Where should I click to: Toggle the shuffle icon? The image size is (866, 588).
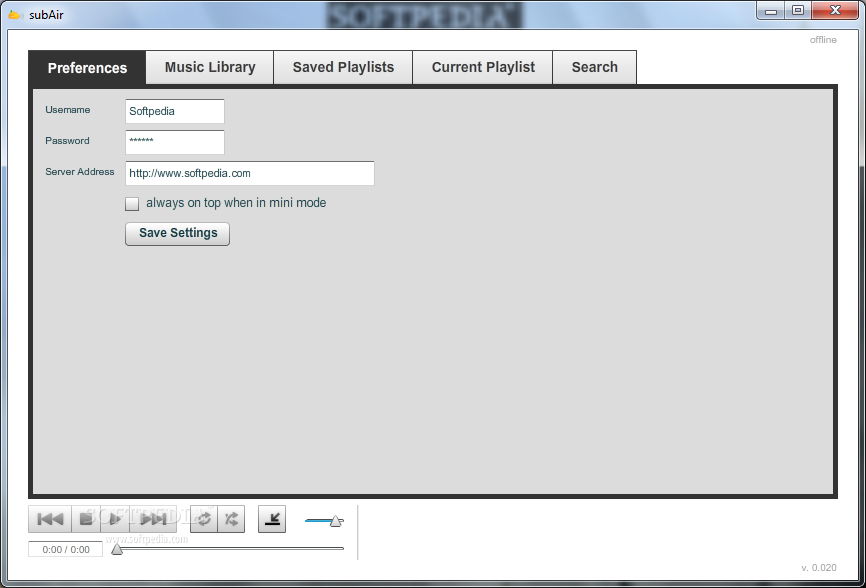(x=231, y=519)
